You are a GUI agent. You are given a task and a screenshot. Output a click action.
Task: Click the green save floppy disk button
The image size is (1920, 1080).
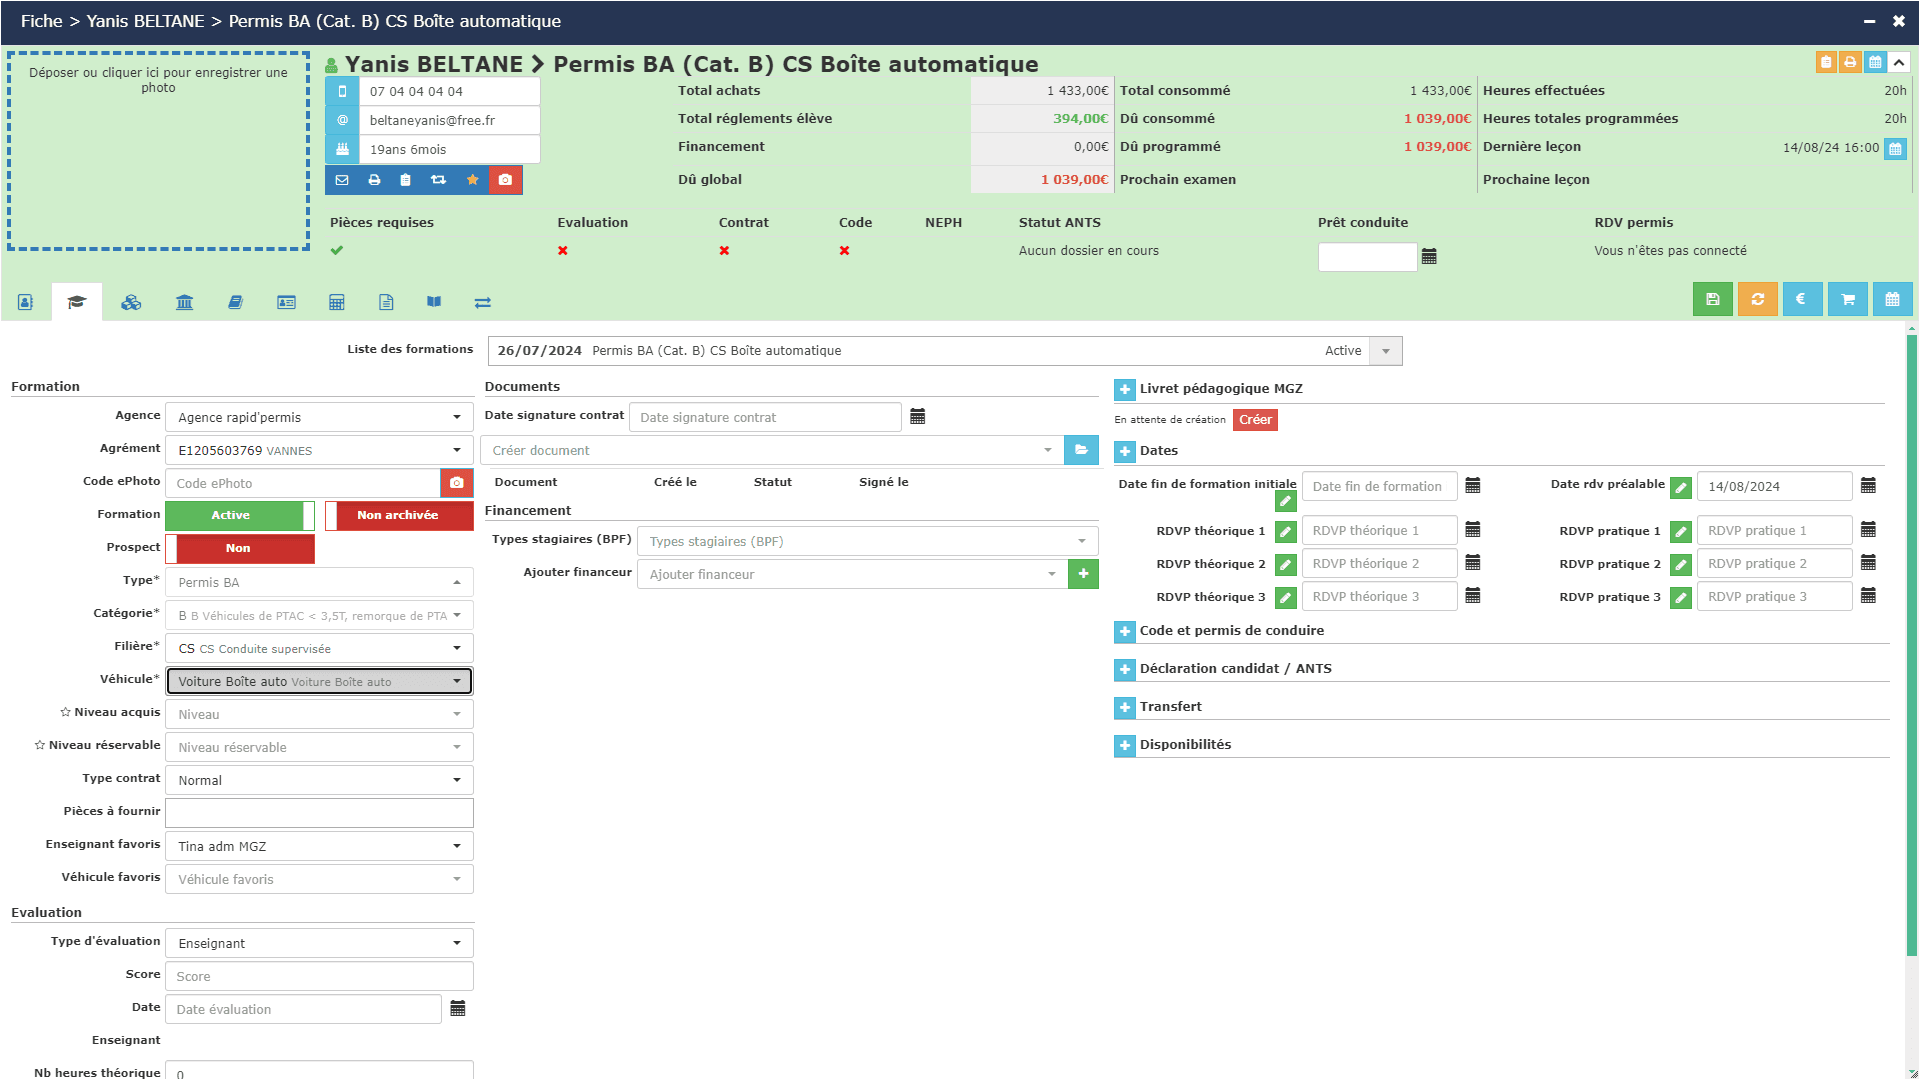1712,299
